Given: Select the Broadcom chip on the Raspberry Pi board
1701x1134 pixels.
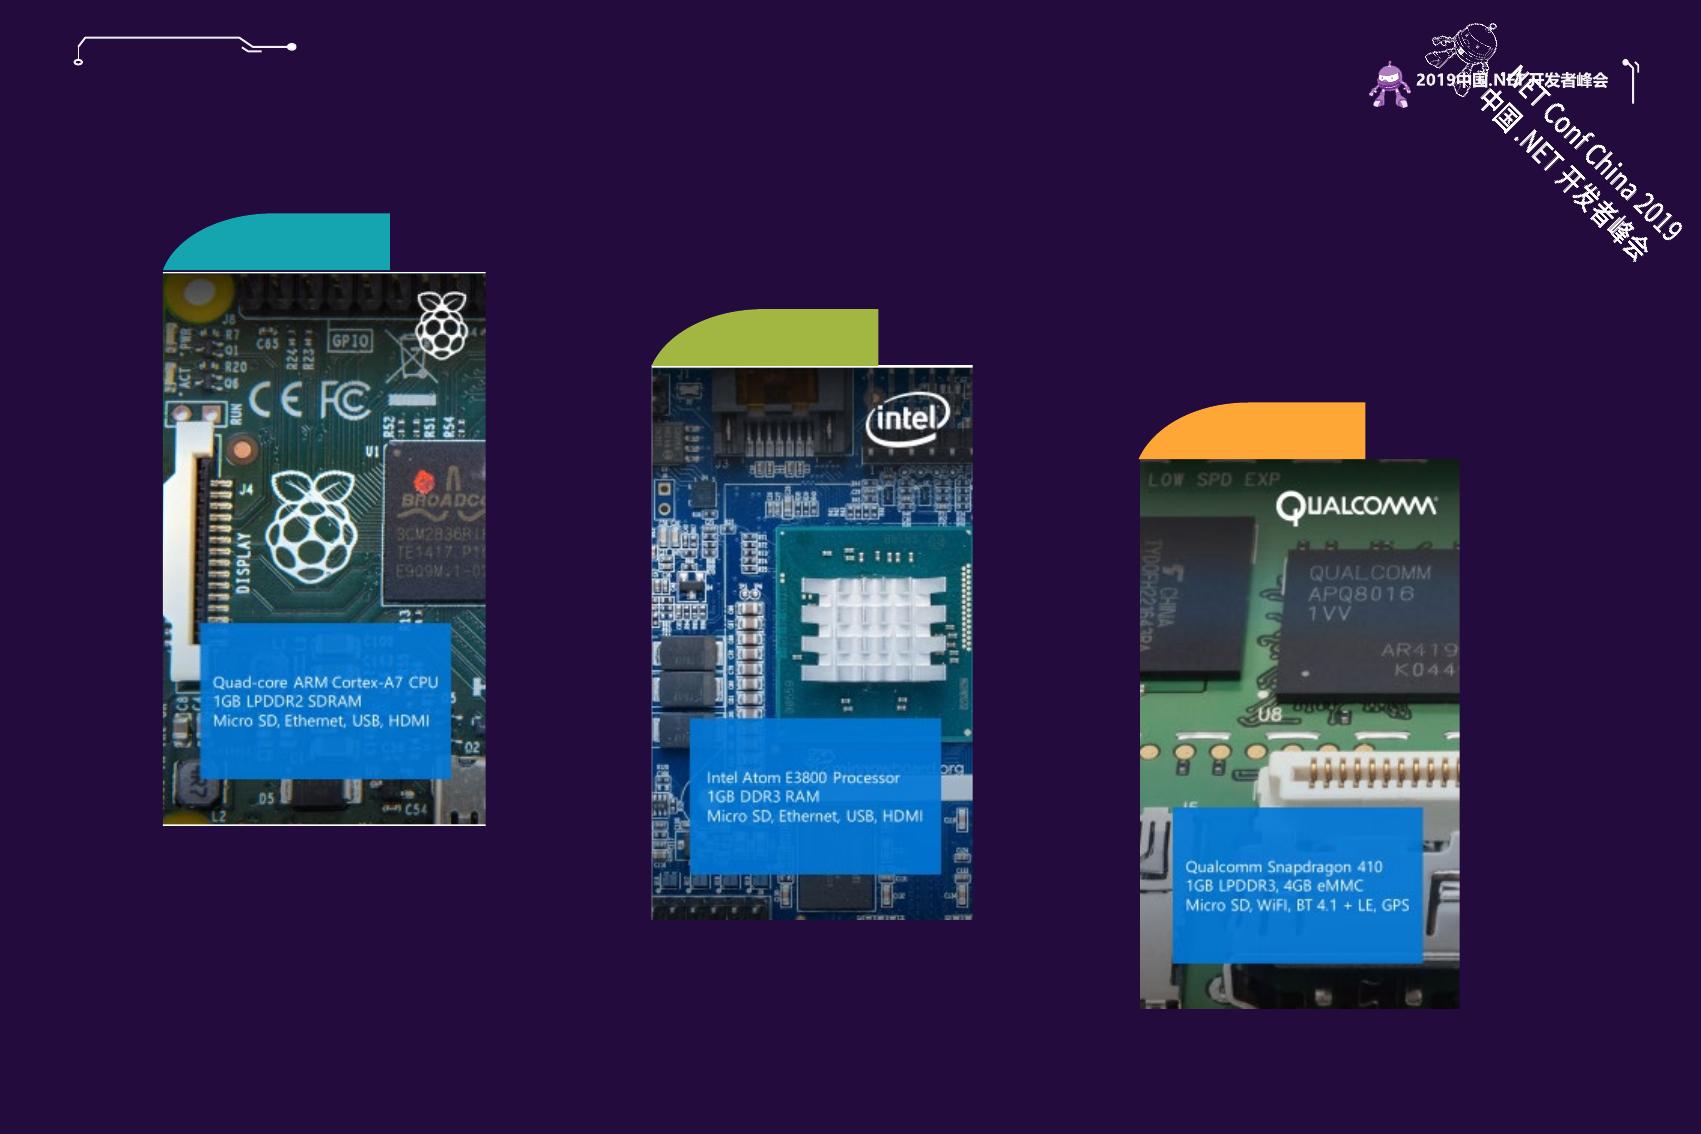Looking at the screenshot, I should [435, 521].
